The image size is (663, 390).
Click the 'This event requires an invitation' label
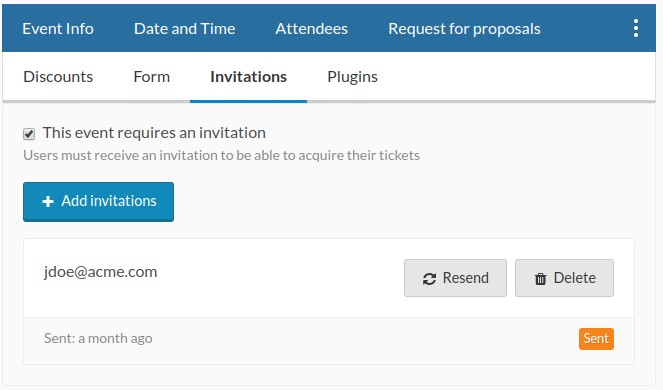[154, 133]
